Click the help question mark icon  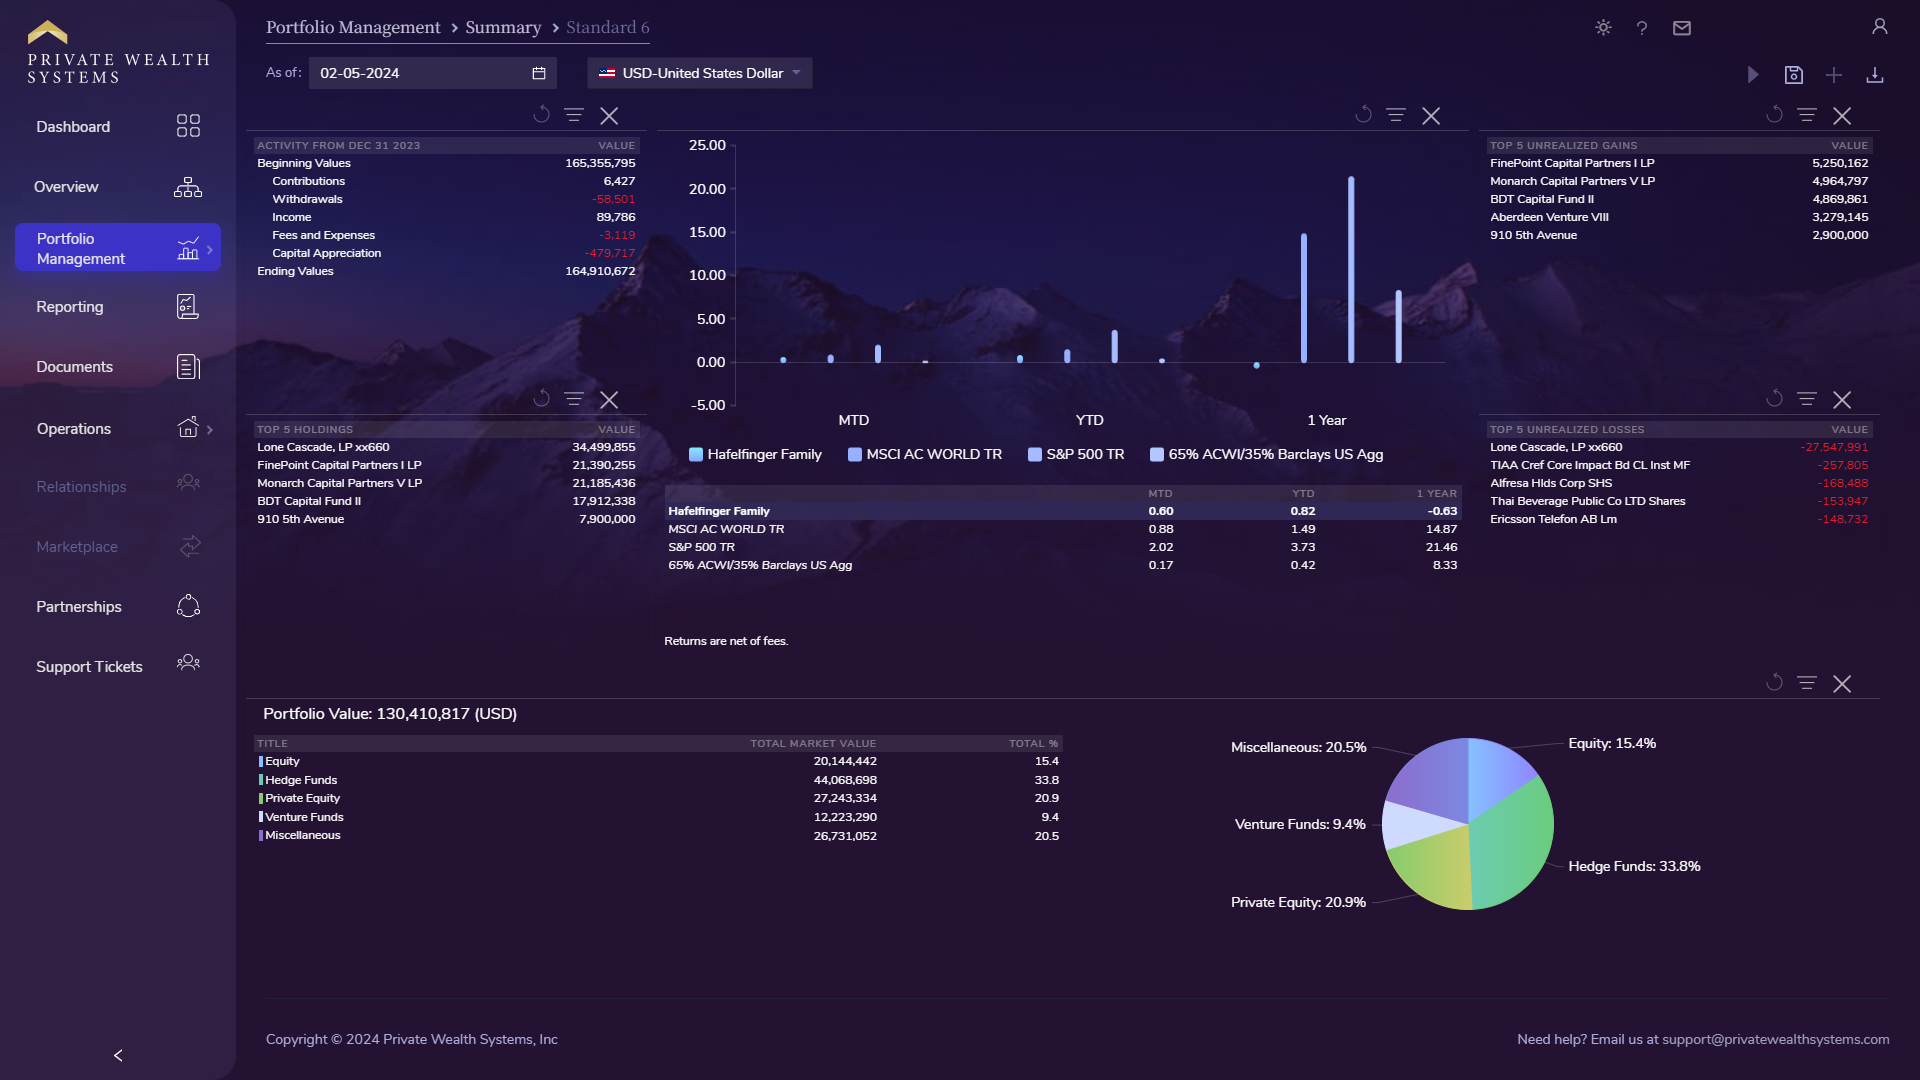(x=1641, y=28)
